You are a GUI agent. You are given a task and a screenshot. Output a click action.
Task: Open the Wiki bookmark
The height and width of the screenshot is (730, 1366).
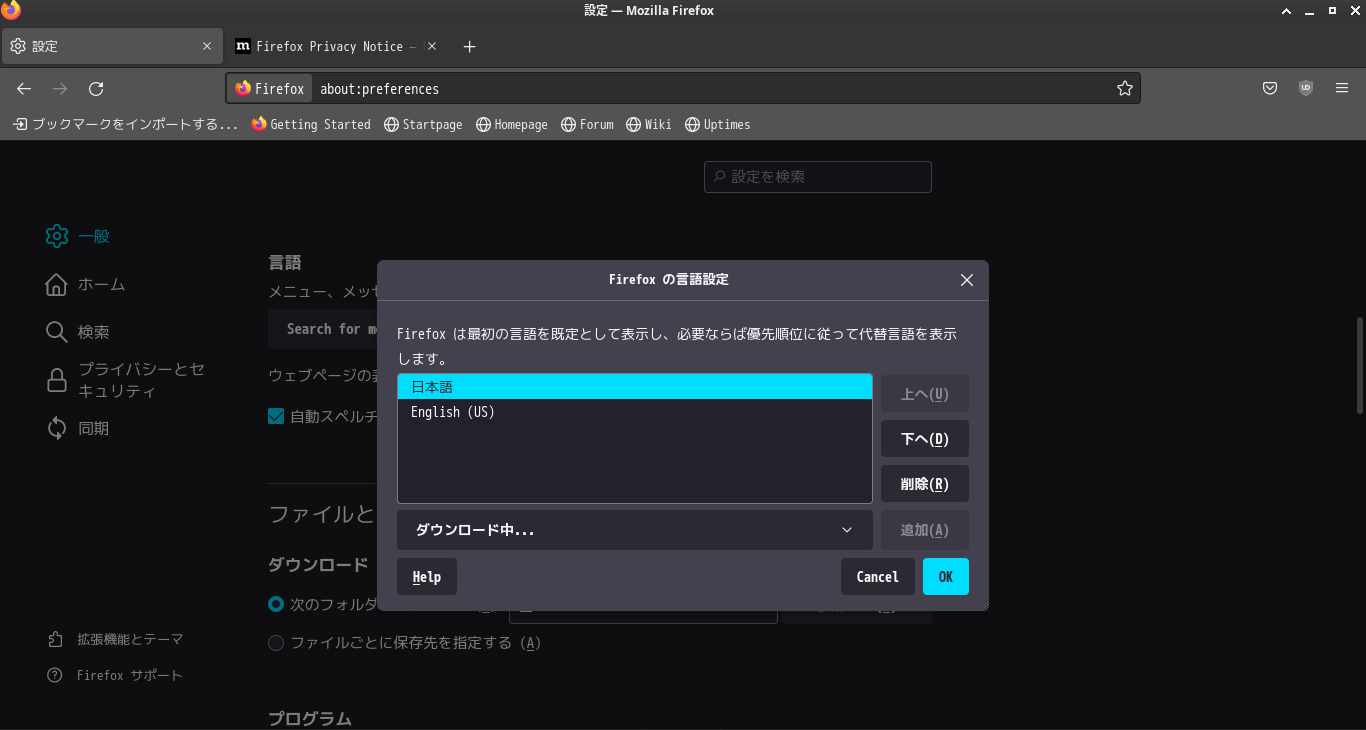[649, 125]
